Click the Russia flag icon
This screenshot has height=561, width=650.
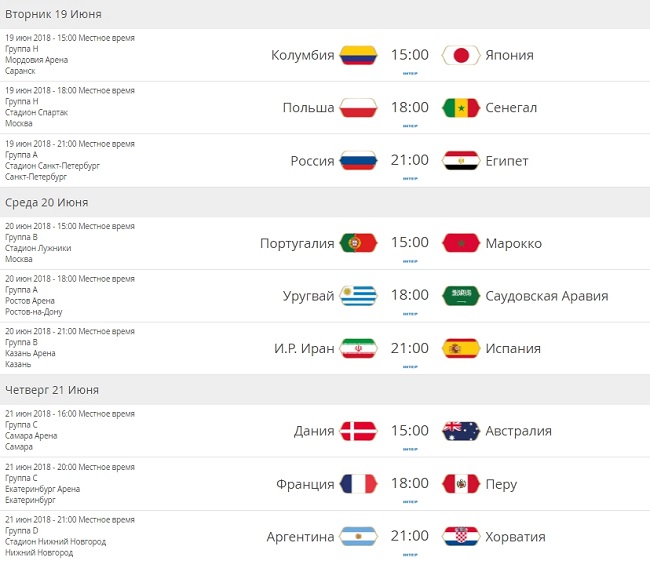pyautogui.click(x=358, y=161)
